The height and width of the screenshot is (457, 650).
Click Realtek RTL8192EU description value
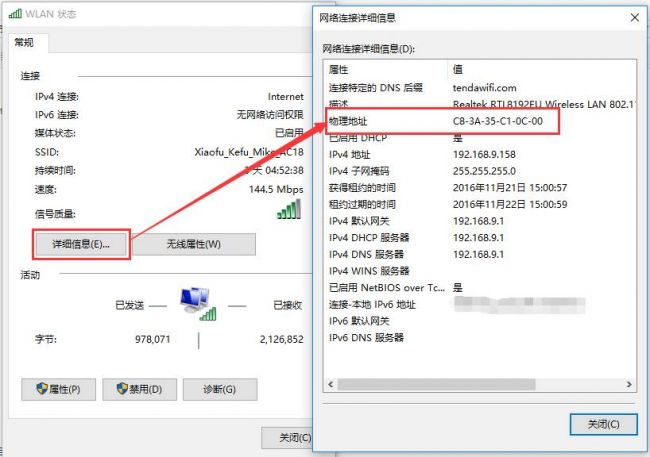544,104
